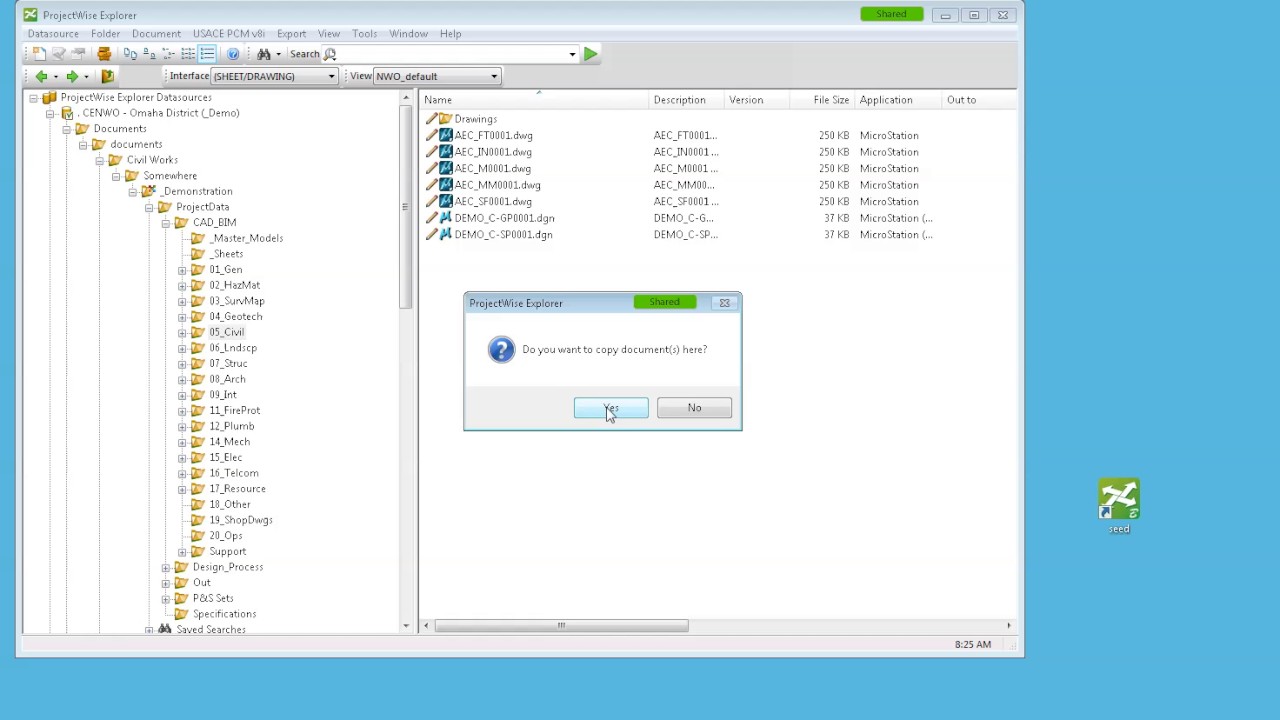The width and height of the screenshot is (1280, 720).
Task: Select the Specifications folder in tree
Action: tap(224, 614)
